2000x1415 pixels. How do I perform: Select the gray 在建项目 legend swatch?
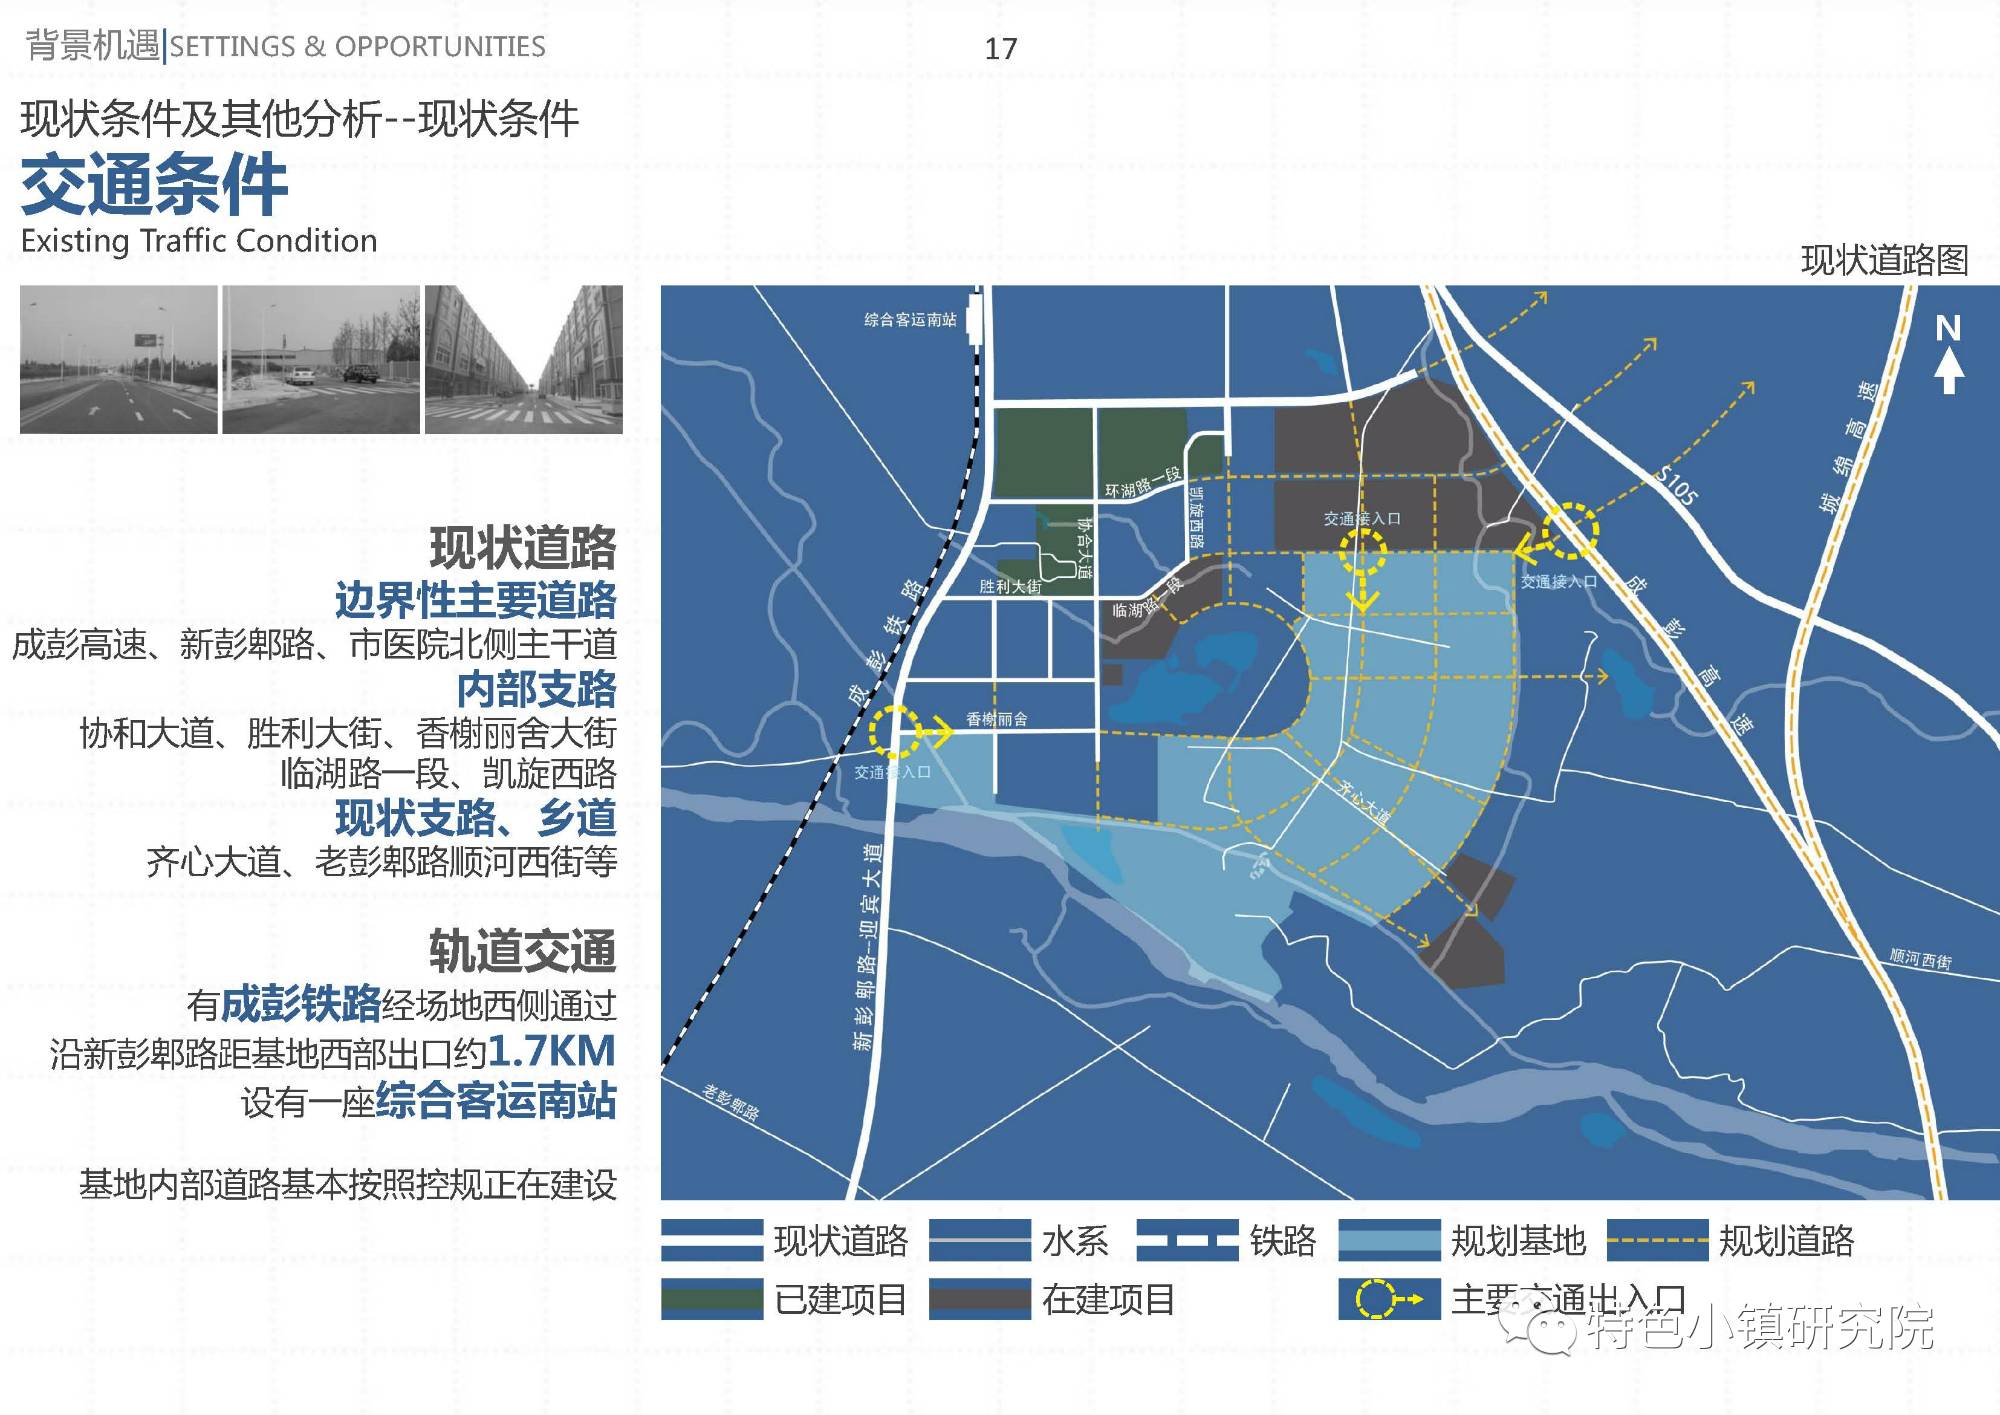point(979,1299)
